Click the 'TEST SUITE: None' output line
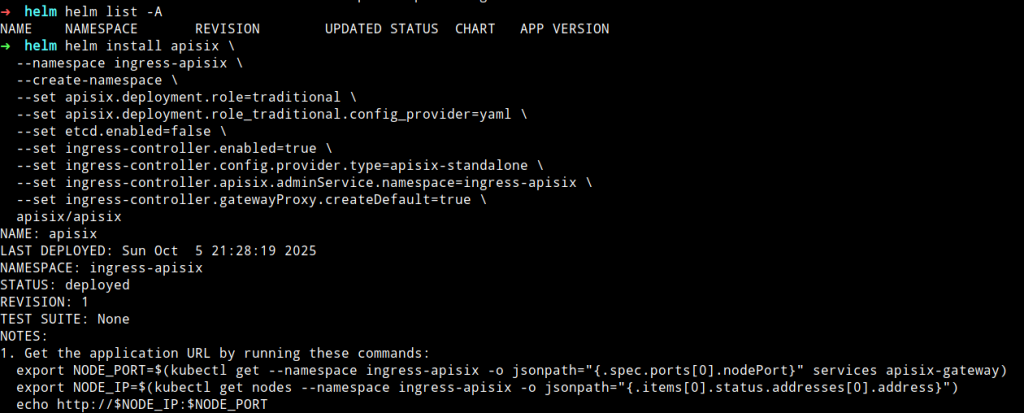1024x413 pixels. coord(65,319)
